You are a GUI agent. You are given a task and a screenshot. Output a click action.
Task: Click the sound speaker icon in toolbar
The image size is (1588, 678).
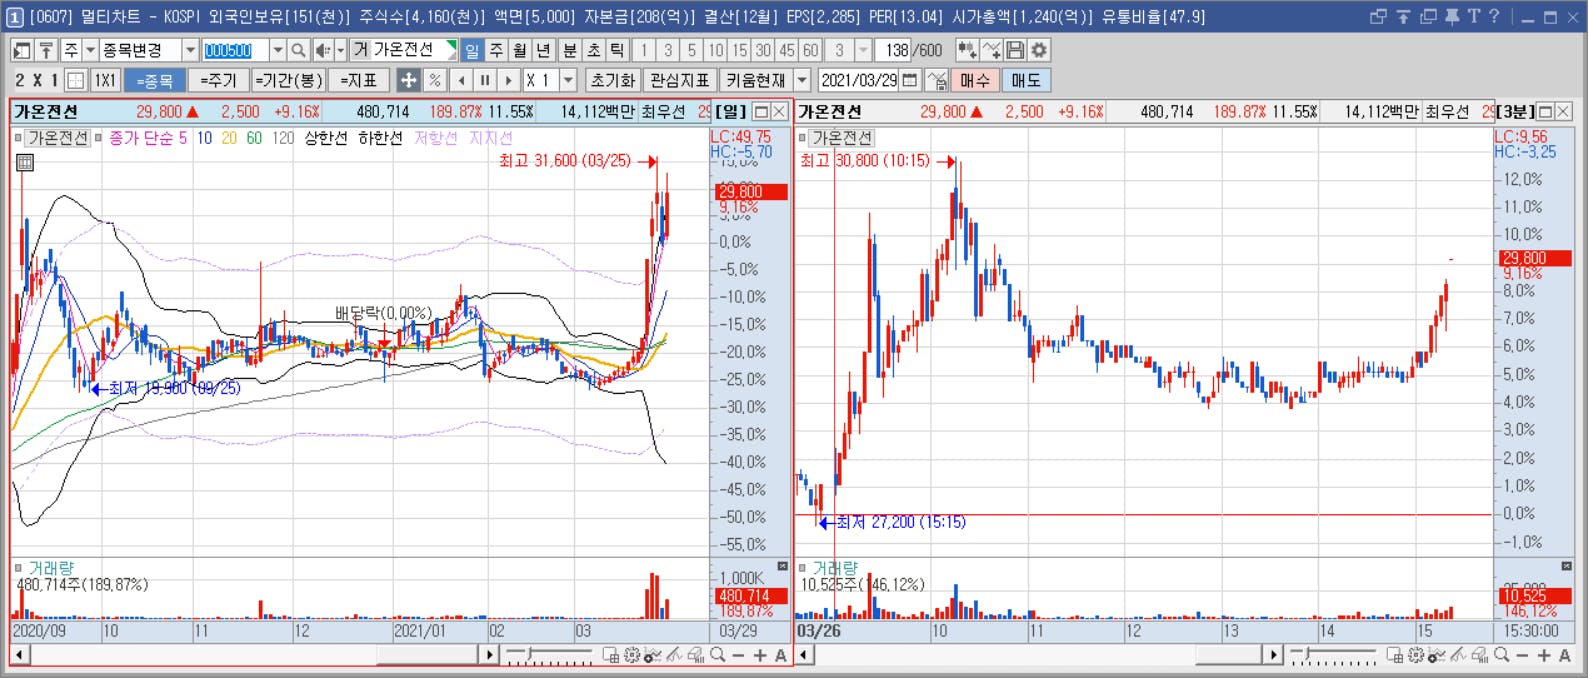[322, 50]
